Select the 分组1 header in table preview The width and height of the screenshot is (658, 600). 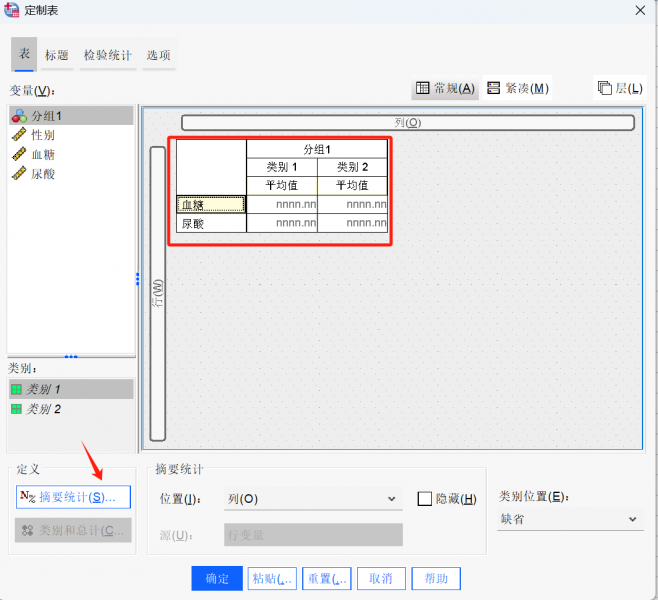[x=317, y=149]
